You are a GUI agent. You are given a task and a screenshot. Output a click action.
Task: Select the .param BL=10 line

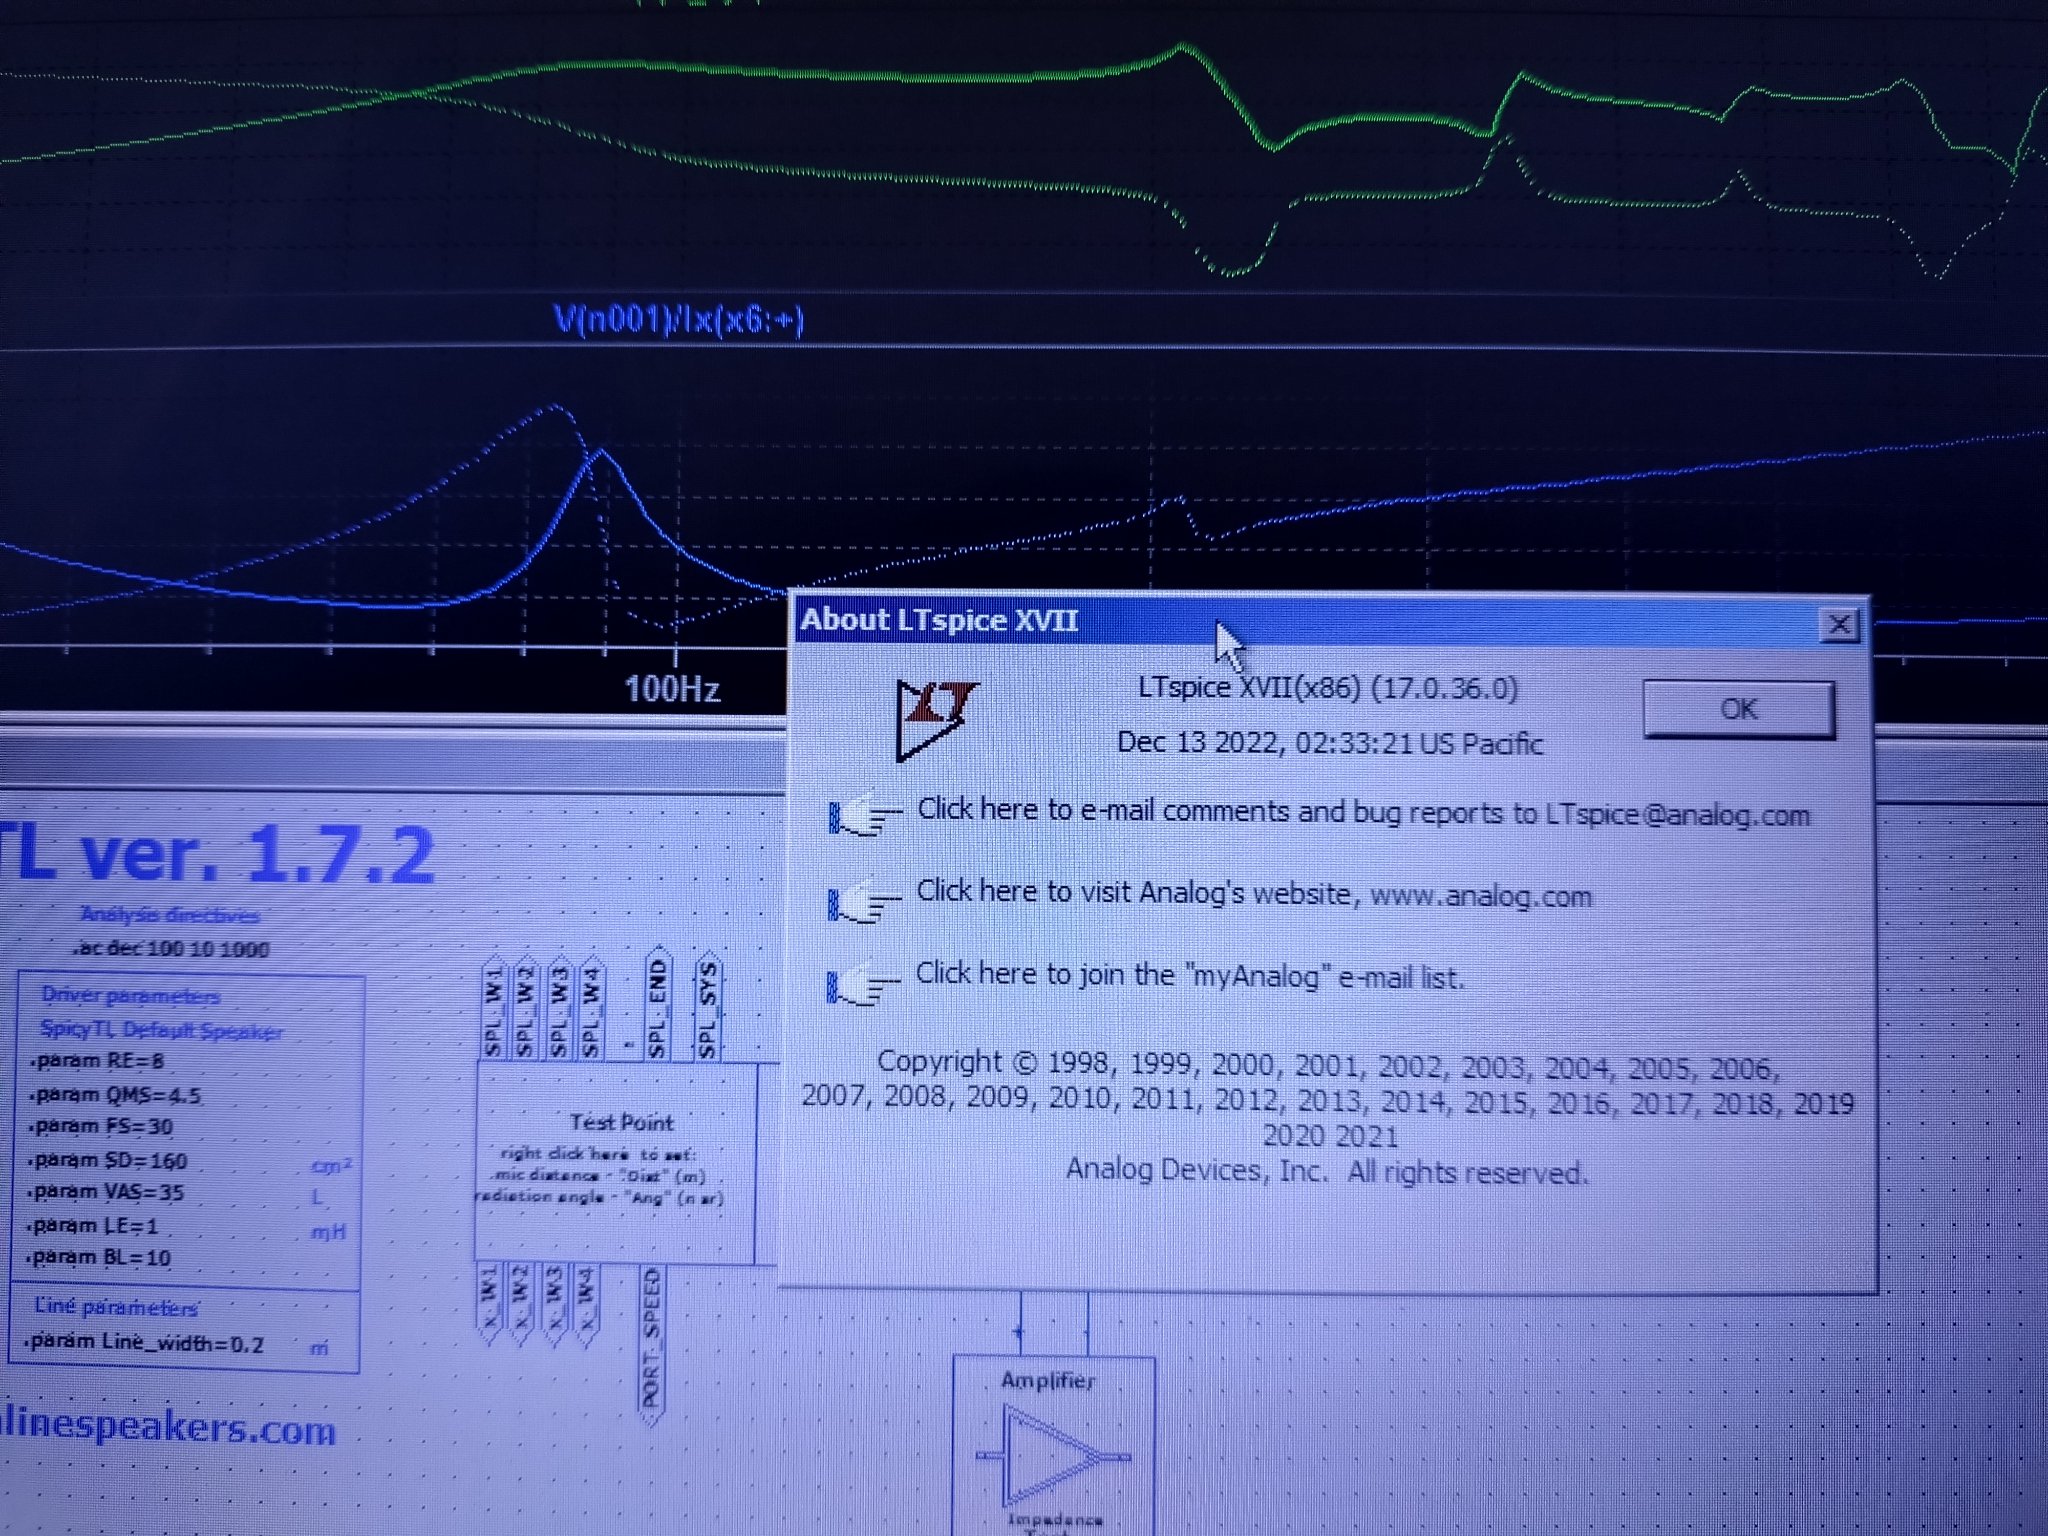point(101,1258)
